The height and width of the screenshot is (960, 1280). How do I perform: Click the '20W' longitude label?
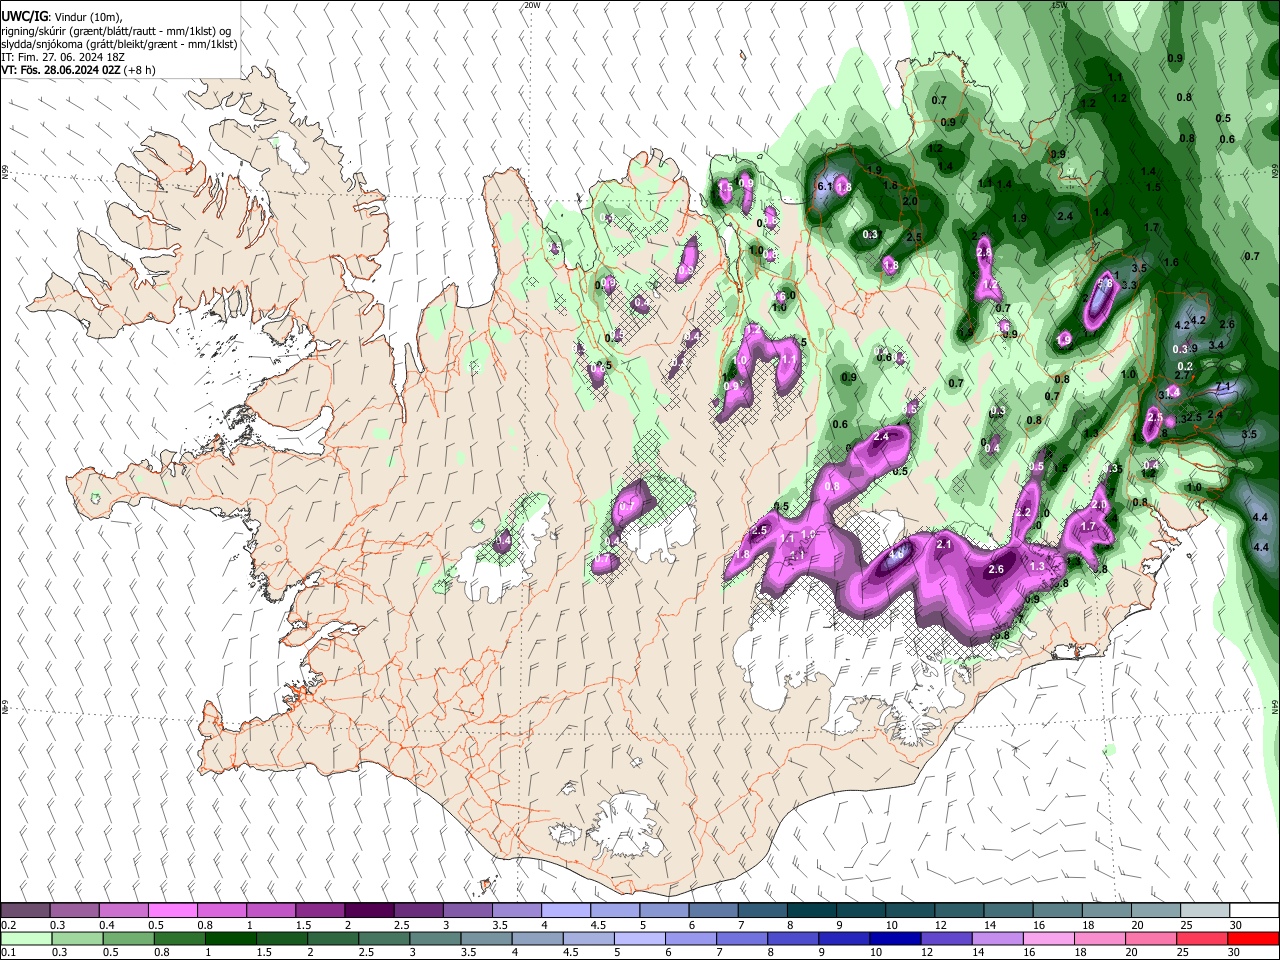click(532, 5)
